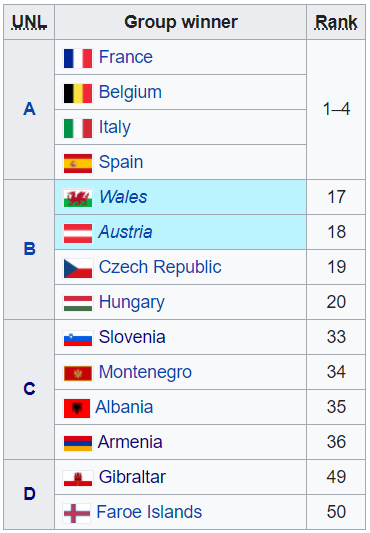Open the Armenia link

point(130,442)
